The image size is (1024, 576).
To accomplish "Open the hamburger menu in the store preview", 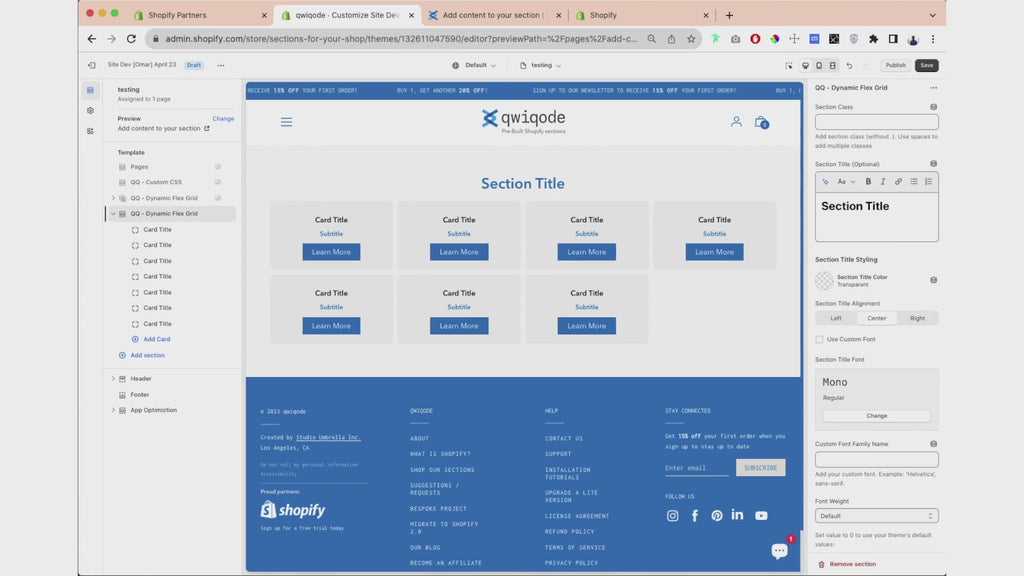I will tap(286, 122).
